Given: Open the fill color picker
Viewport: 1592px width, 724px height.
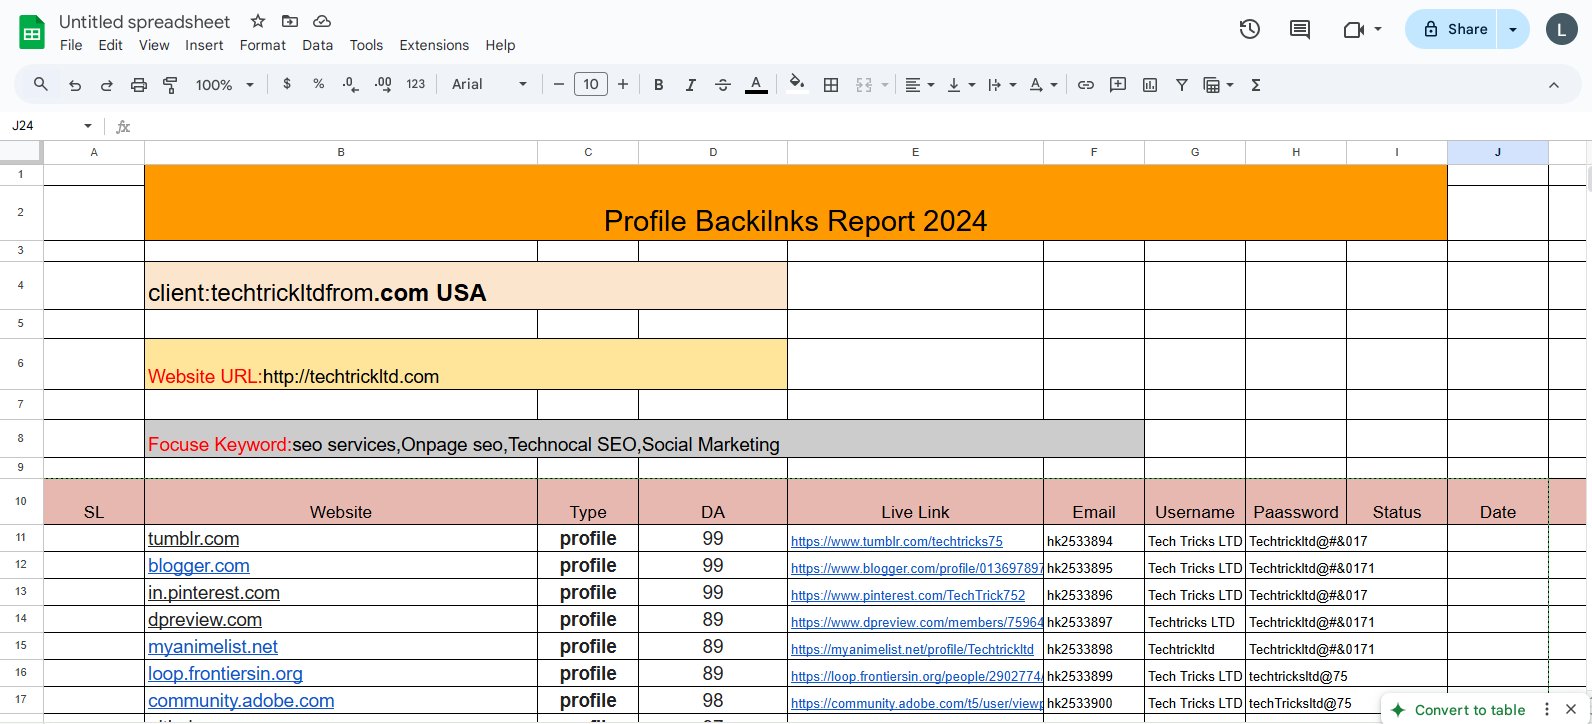Looking at the screenshot, I should [796, 84].
